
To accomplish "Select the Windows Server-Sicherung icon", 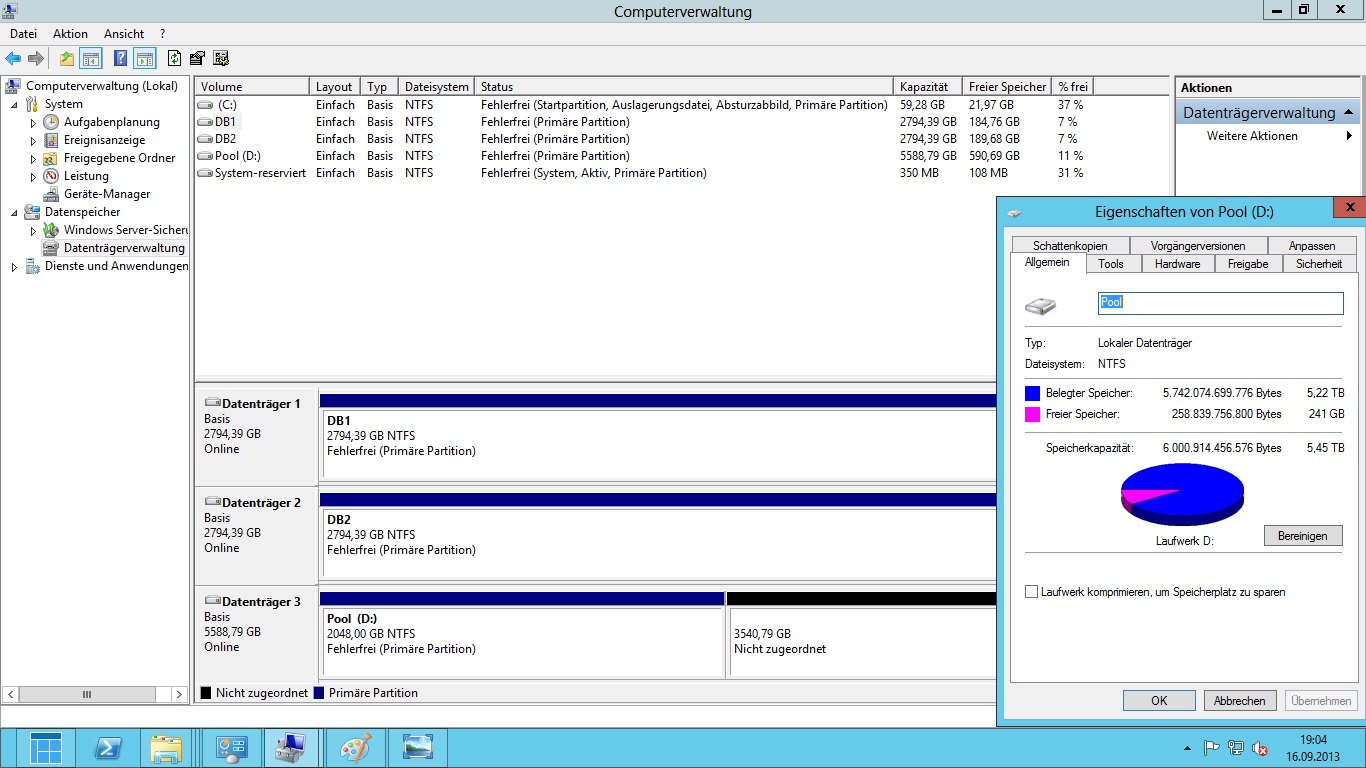I will [51, 230].
